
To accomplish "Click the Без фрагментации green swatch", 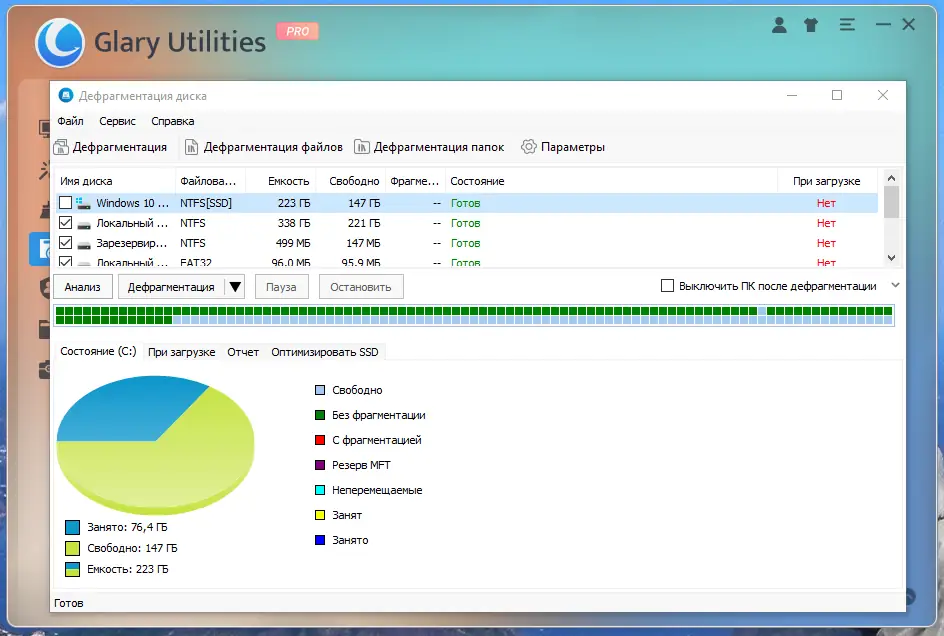I will click(x=320, y=415).
